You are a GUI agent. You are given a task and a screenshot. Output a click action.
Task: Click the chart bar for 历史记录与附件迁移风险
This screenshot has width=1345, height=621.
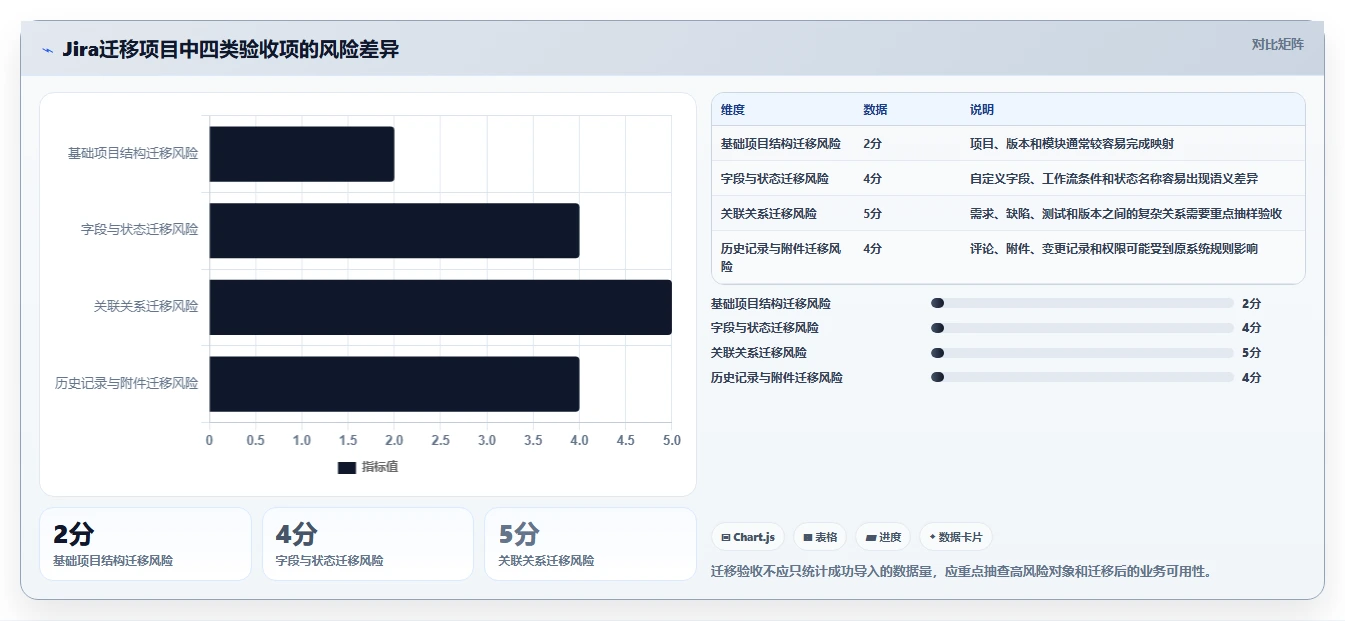click(394, 384)
